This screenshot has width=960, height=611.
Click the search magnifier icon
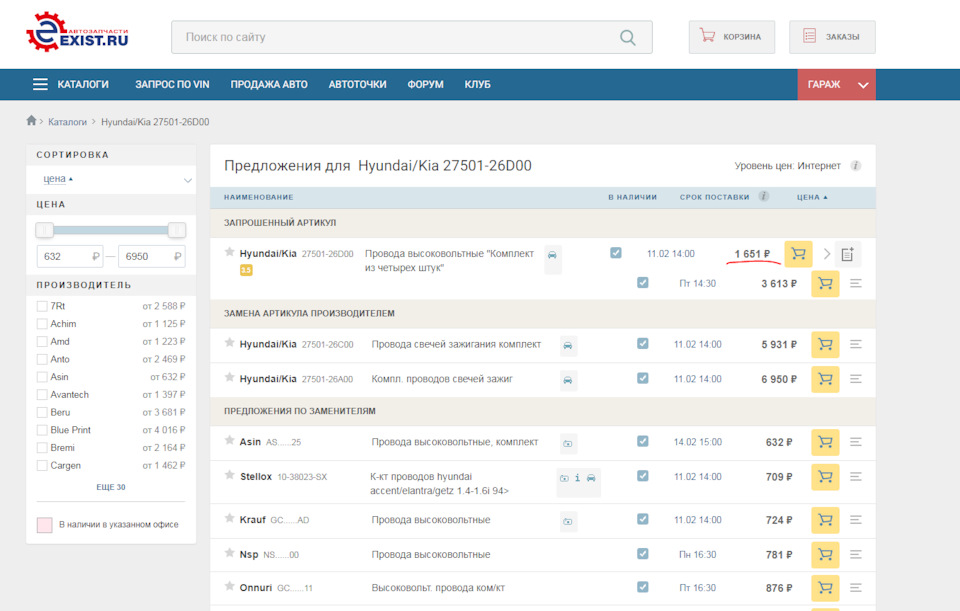[x=627, y=38]
